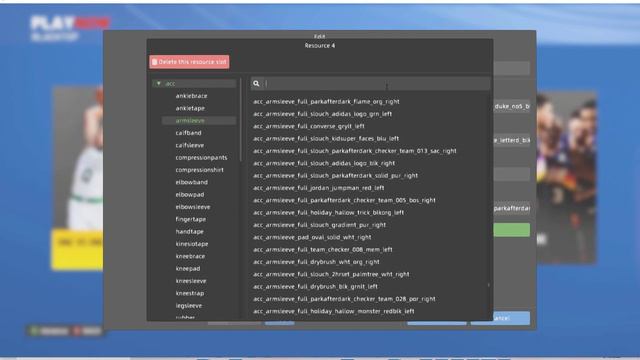640x360 pixels.
Task: Select the kneebrace category
Action: coord(190,256)
